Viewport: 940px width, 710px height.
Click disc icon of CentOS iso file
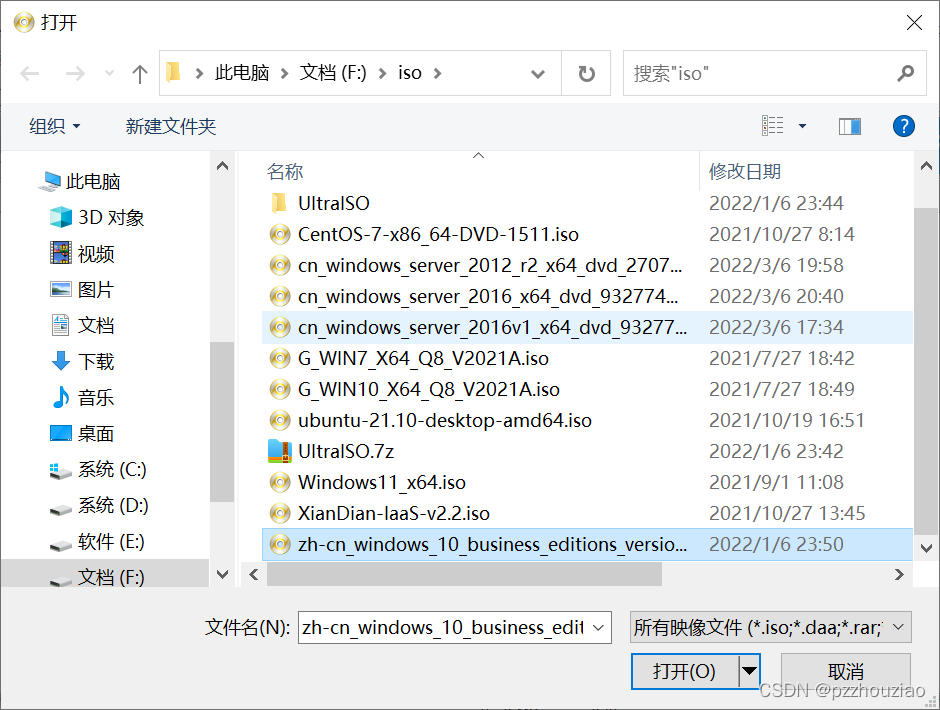tap(280, 234)
